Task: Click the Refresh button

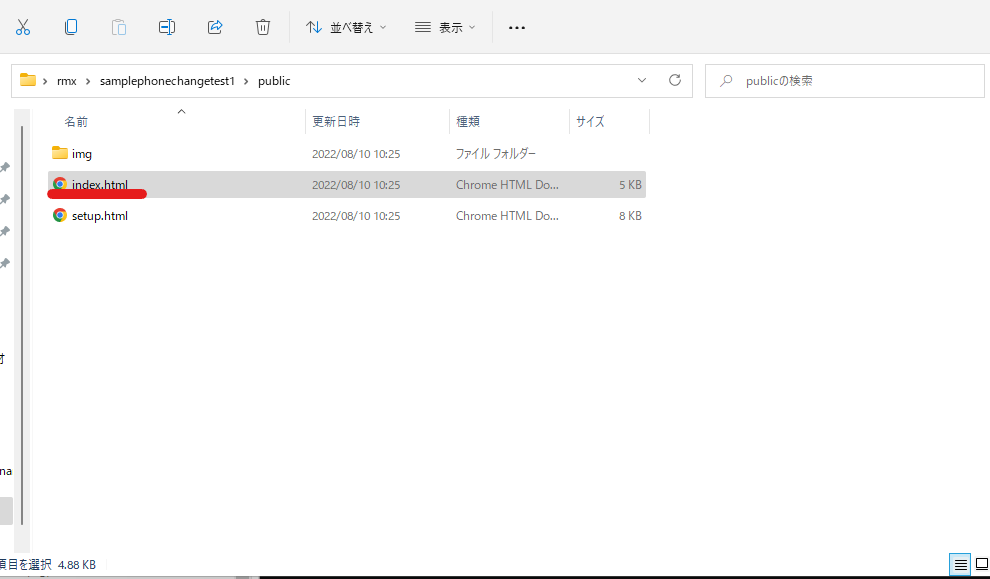Action: pyautogui.click(x=675, y=80)
